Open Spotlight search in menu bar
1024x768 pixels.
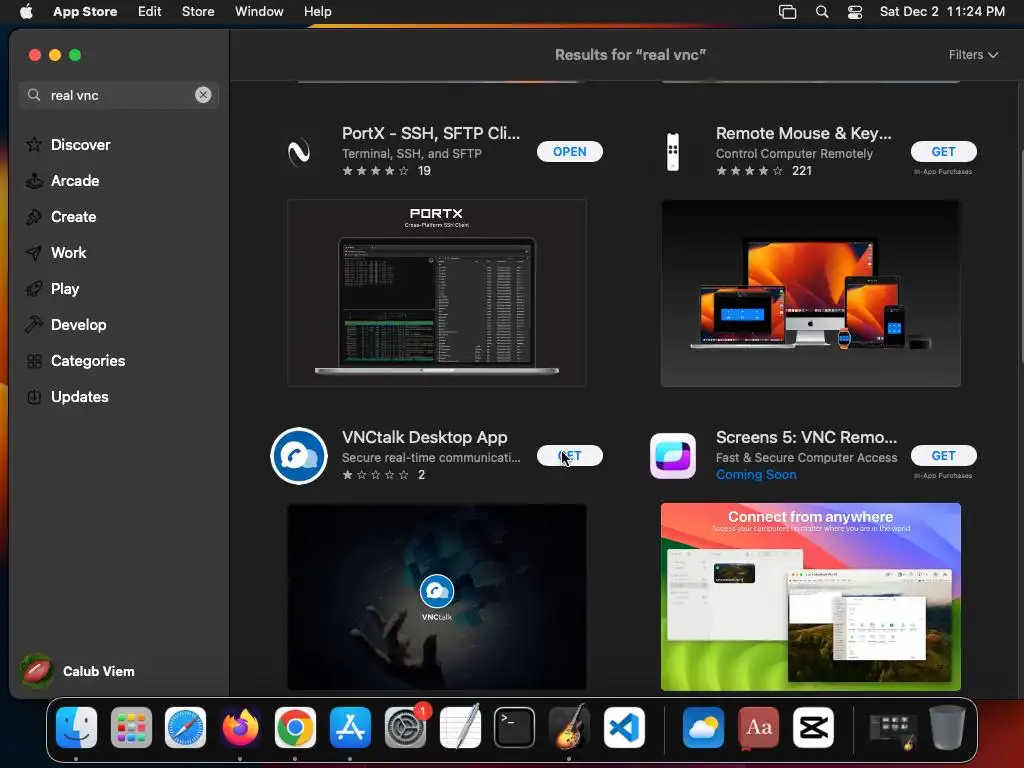(x=822, y=12)
